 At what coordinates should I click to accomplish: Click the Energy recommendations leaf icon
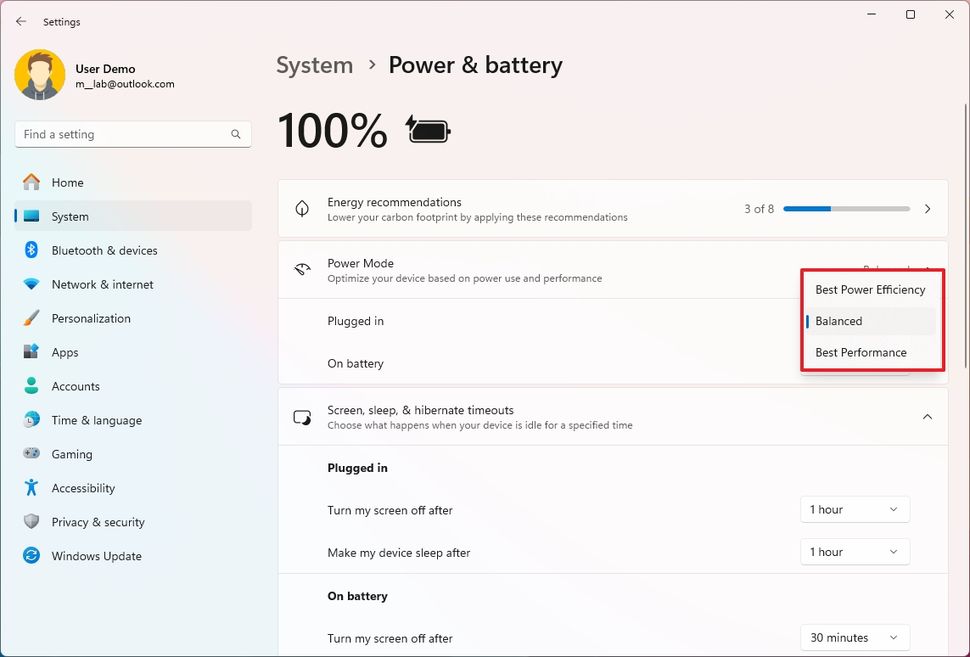[x=301, y=208]
